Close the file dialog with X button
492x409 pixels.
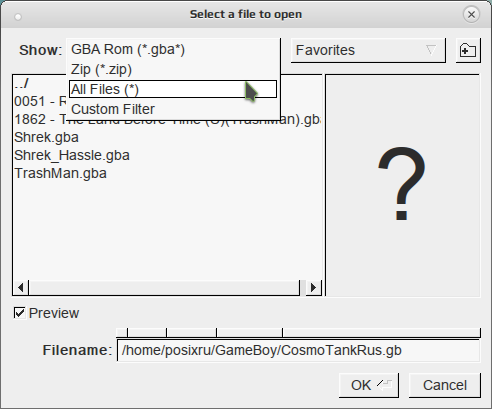(471, 14)
